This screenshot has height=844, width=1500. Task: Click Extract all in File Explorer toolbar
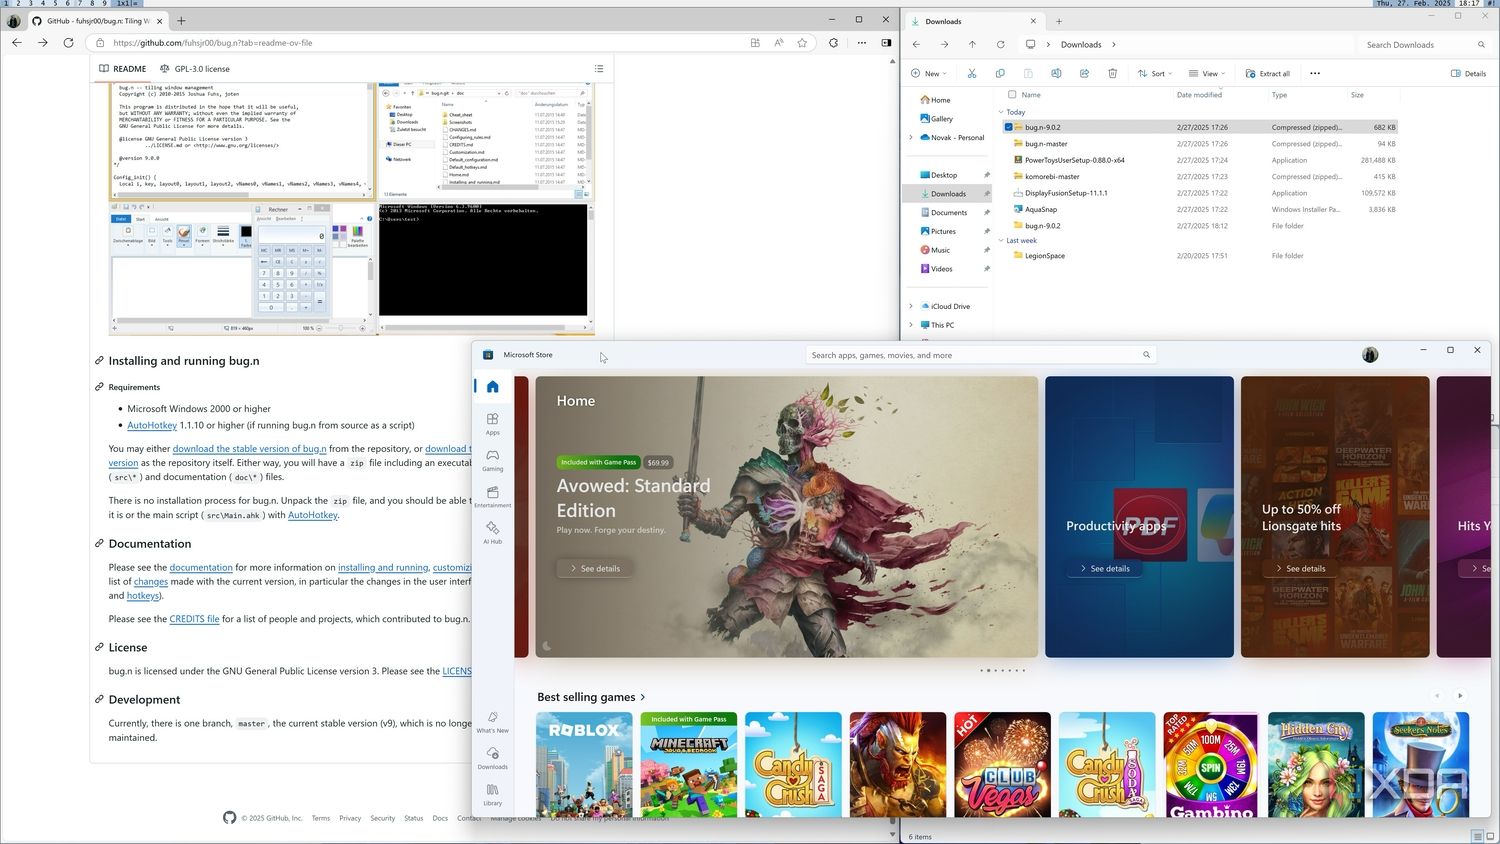[x=1268, y=73]
